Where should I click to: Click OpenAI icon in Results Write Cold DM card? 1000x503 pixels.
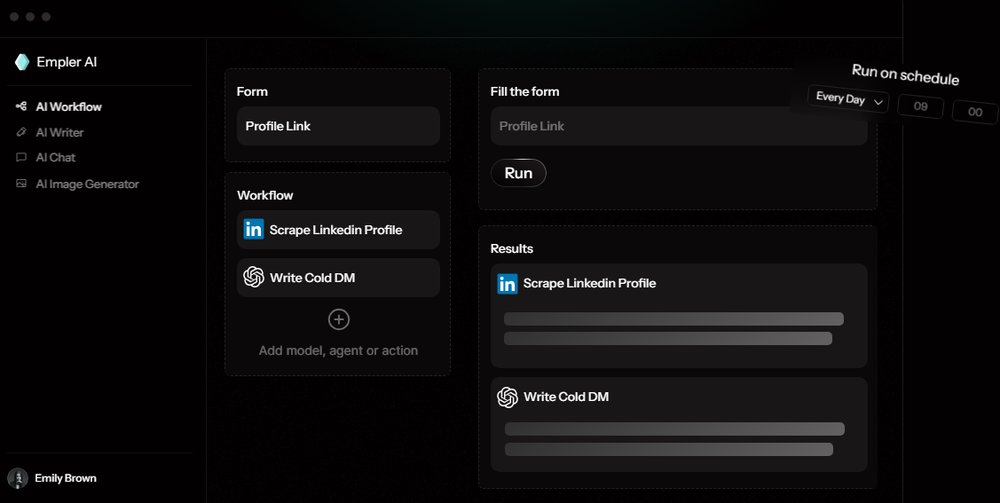[508, 397]
